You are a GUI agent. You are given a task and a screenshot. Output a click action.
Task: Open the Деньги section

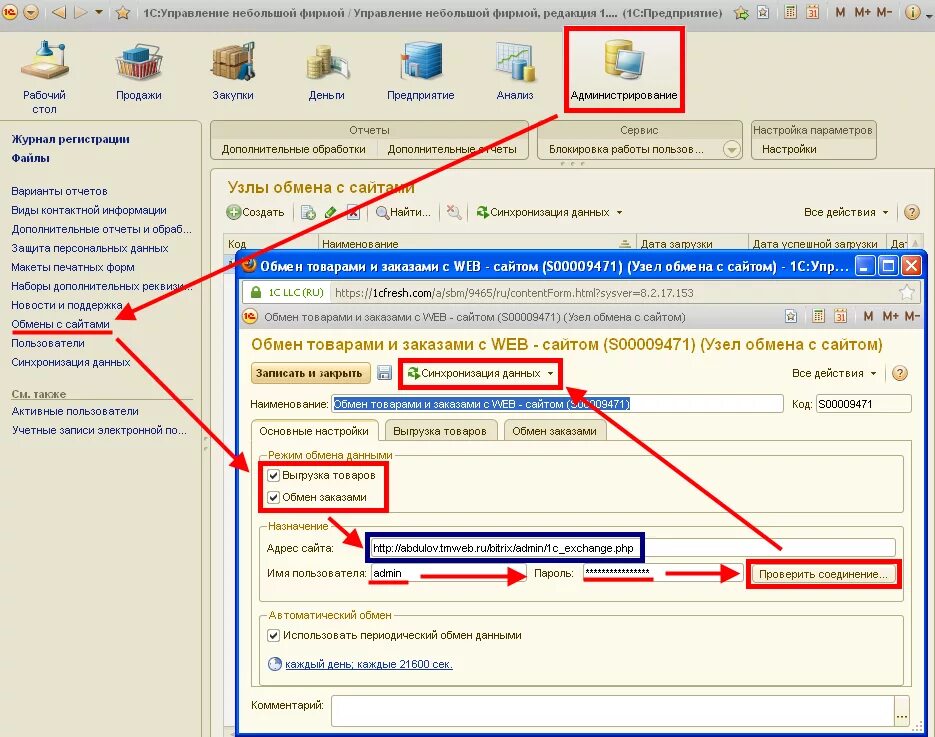pos(327,71)
